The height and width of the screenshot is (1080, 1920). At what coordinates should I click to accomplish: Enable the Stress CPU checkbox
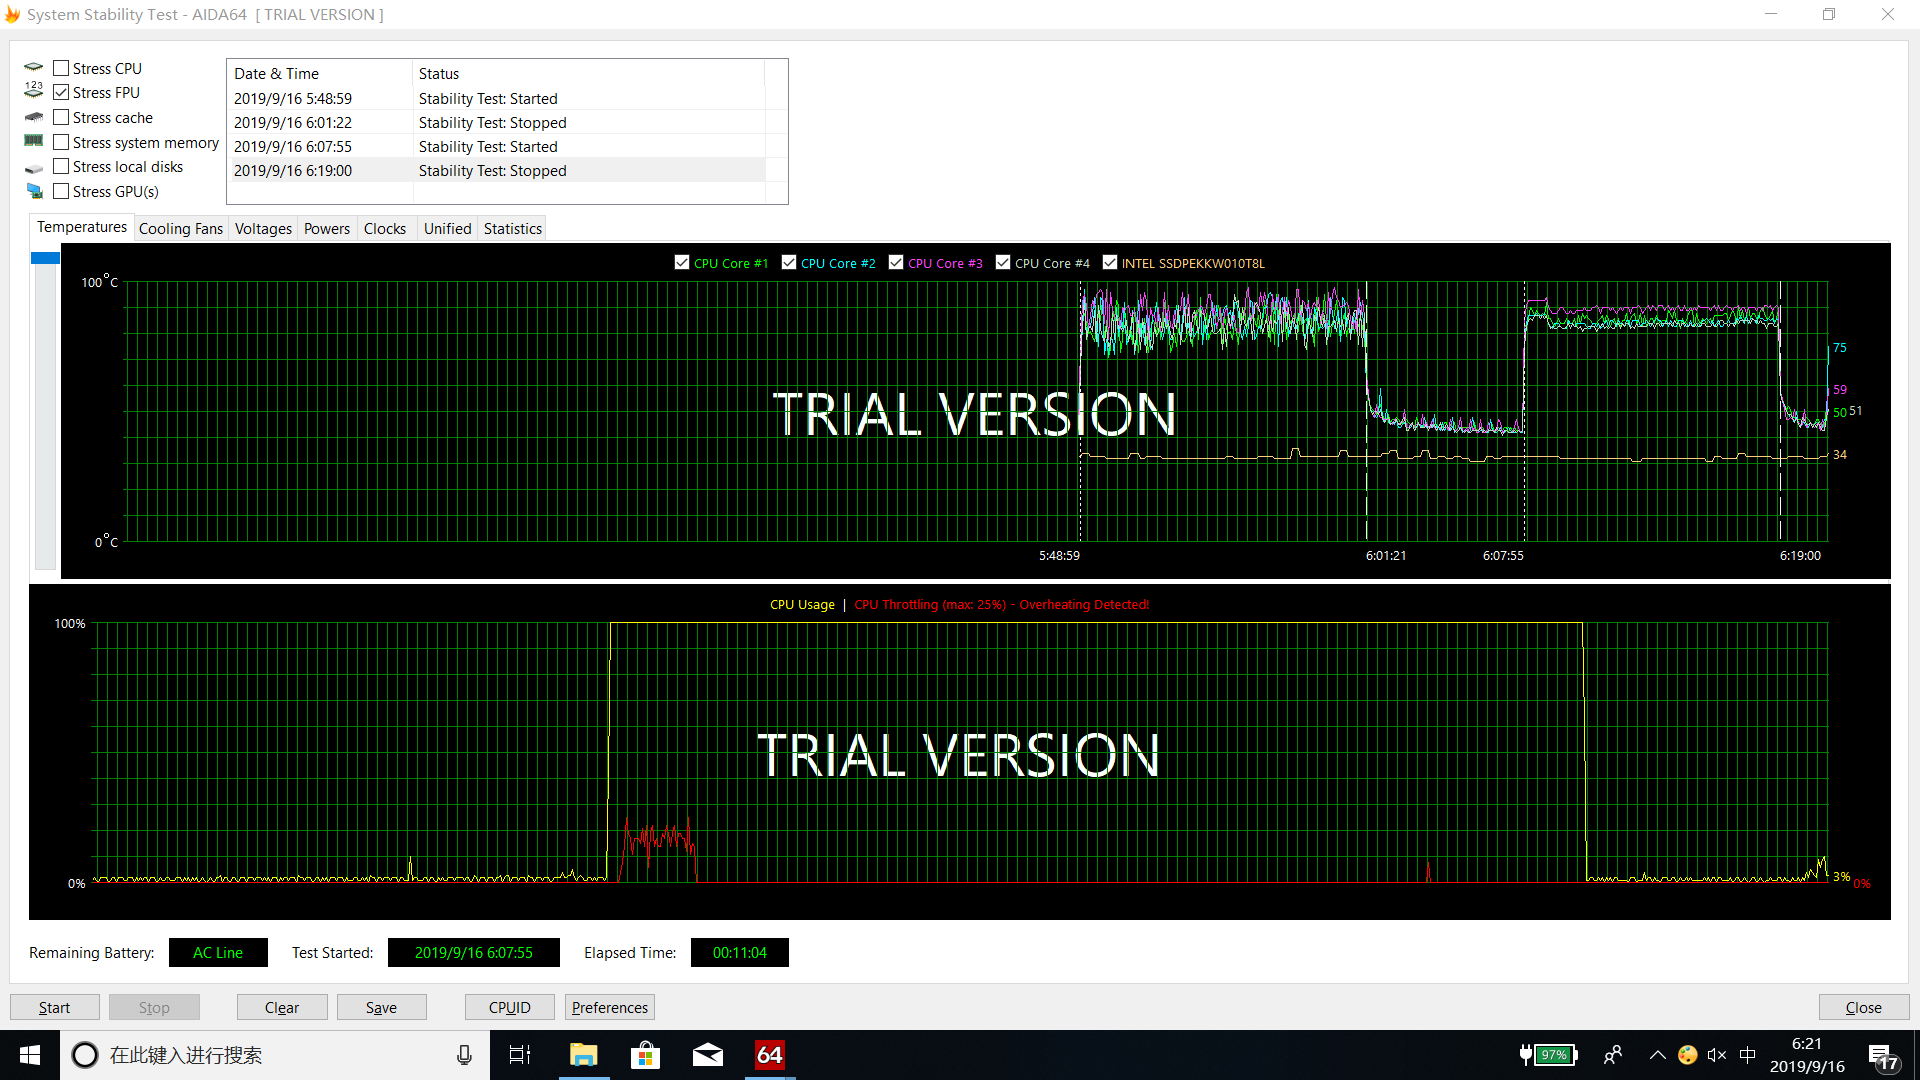point(61,68)
